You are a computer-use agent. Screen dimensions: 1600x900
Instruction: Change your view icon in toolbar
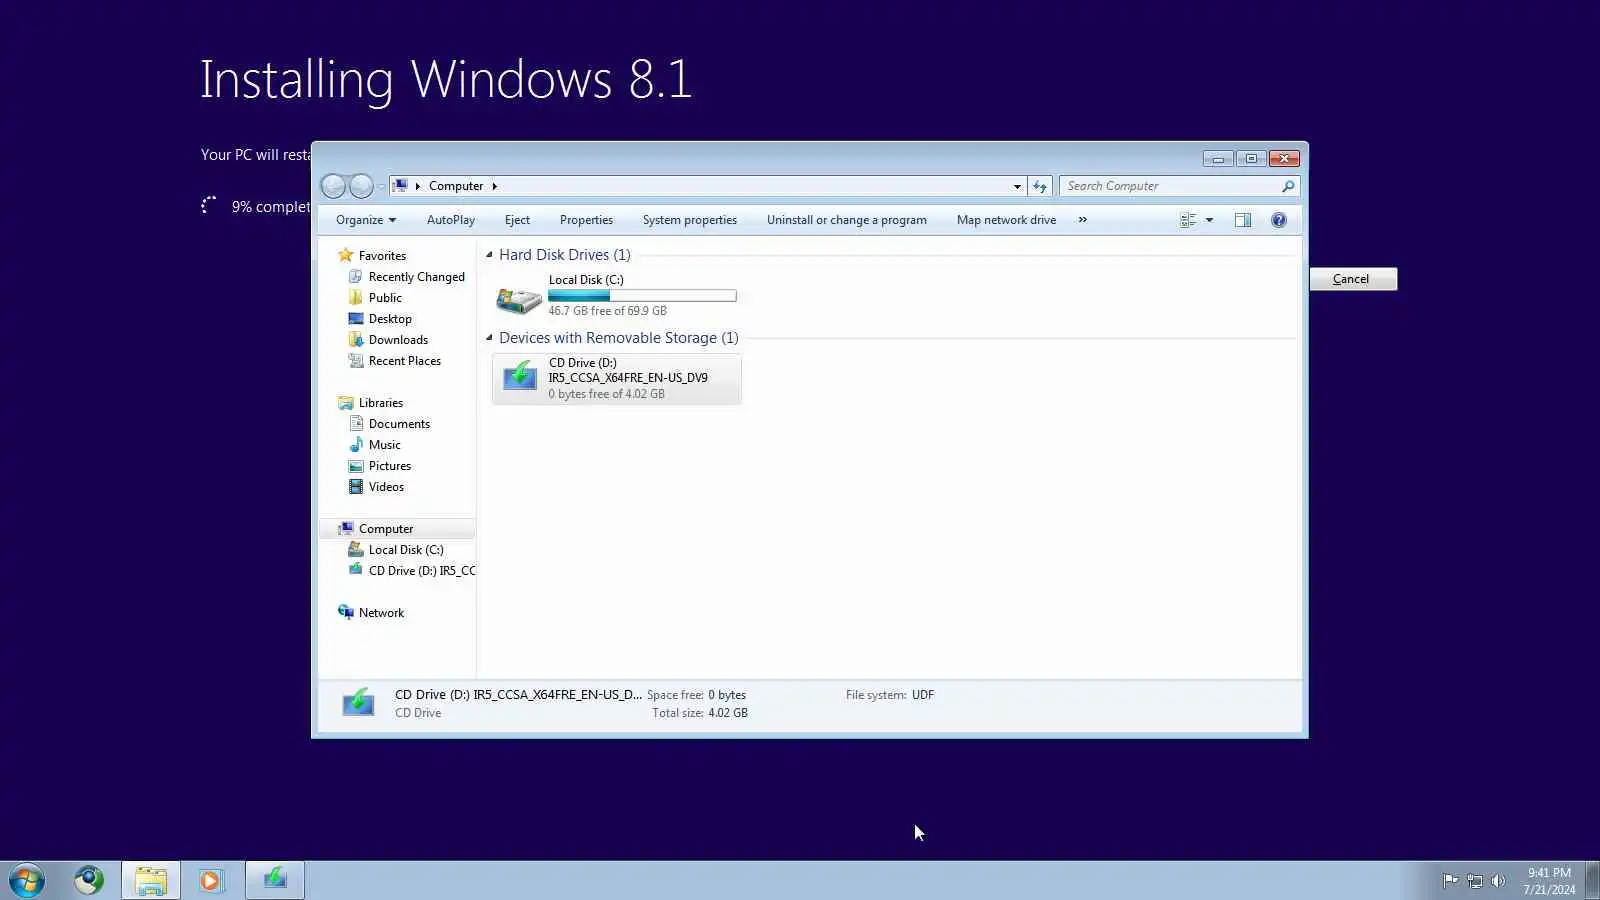pyautogui.click(x=1188, y=220)
